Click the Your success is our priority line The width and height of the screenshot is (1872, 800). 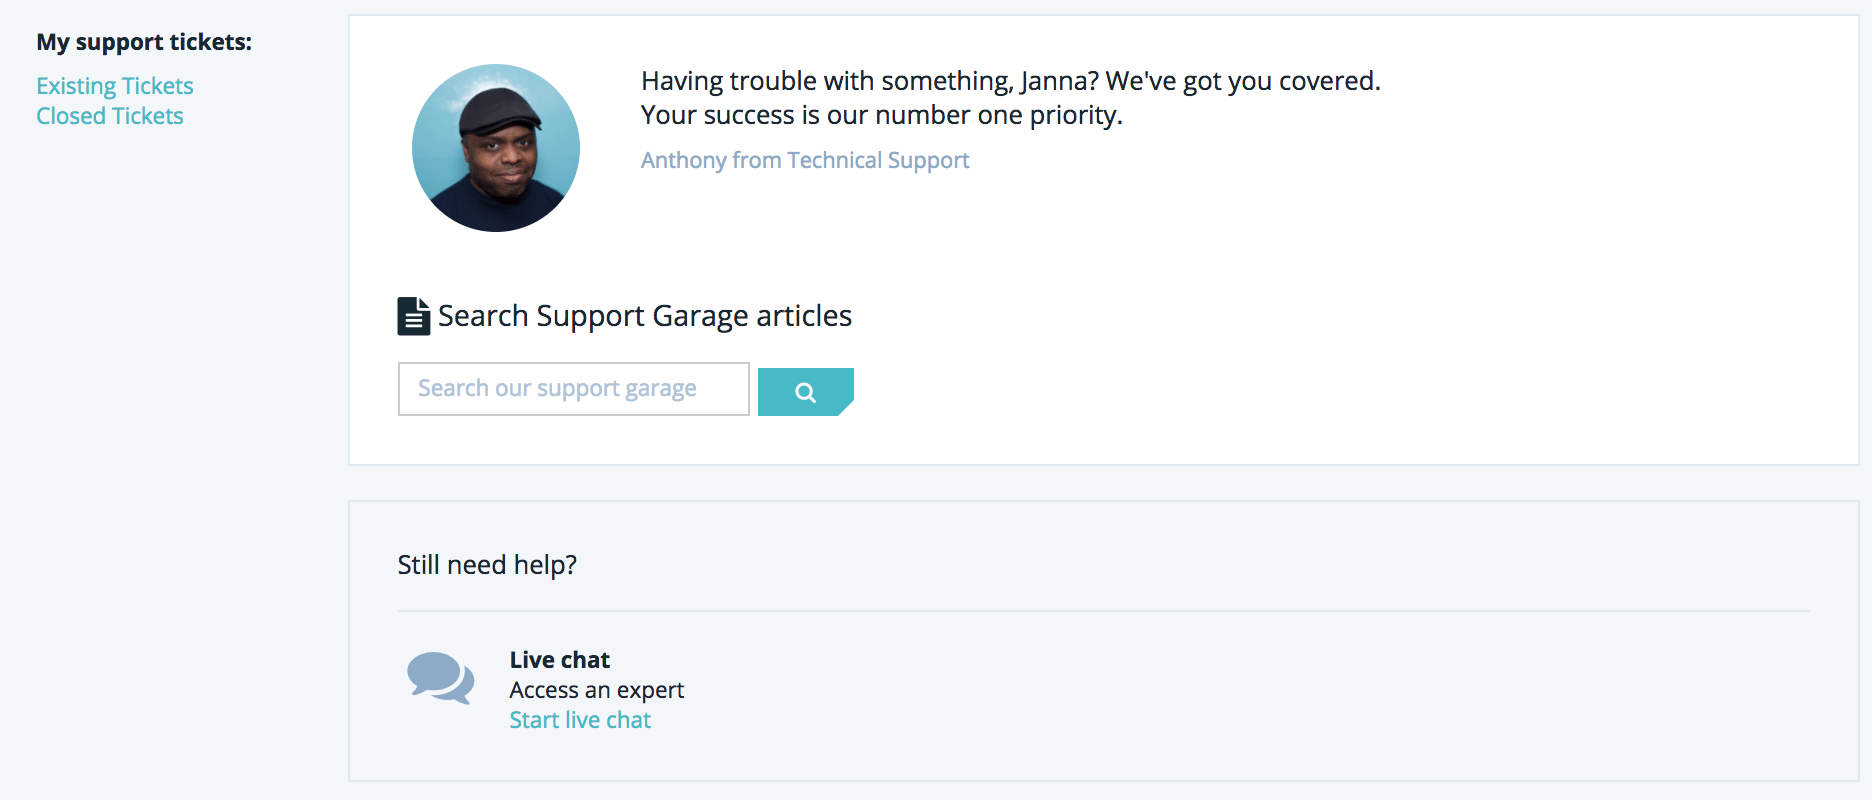coord(881,115)
